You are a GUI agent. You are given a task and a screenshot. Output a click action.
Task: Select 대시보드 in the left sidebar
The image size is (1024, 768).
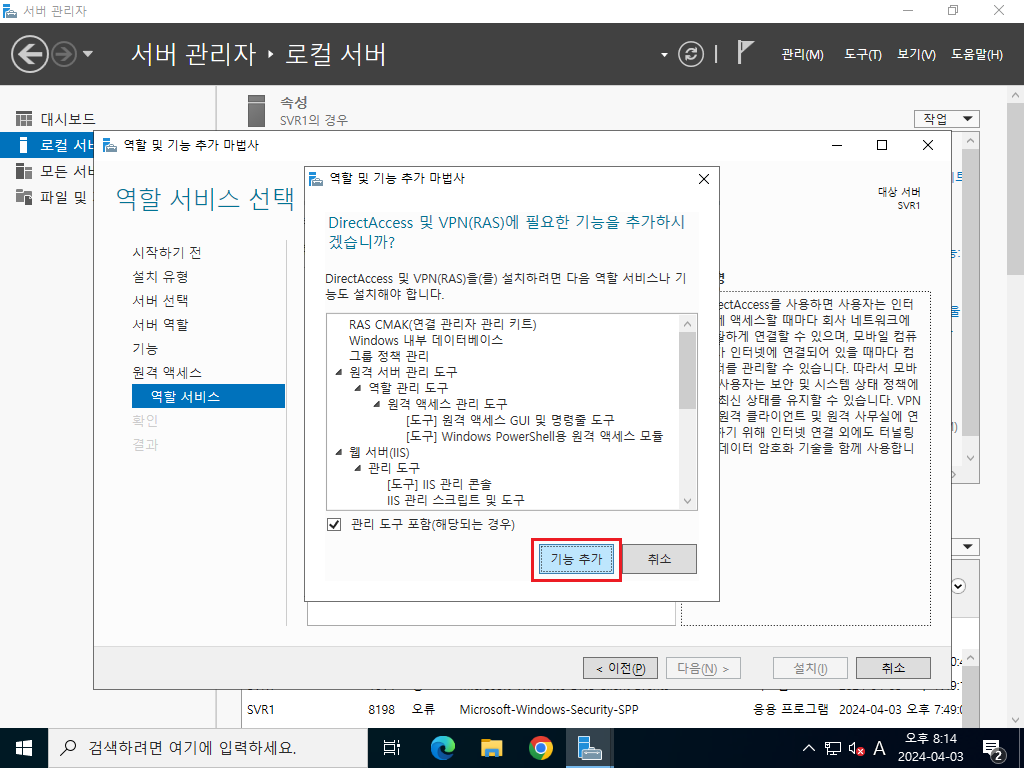(x=68, y=119)
